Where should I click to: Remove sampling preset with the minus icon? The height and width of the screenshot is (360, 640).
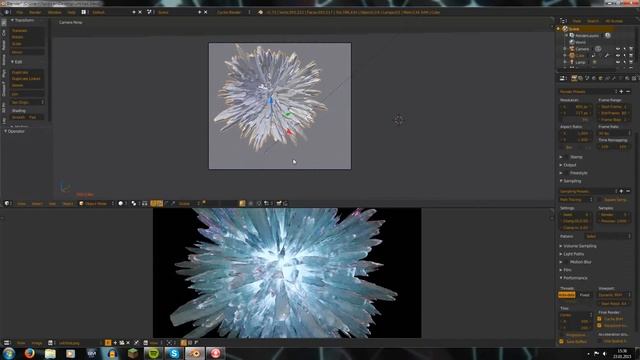point(628,191)
